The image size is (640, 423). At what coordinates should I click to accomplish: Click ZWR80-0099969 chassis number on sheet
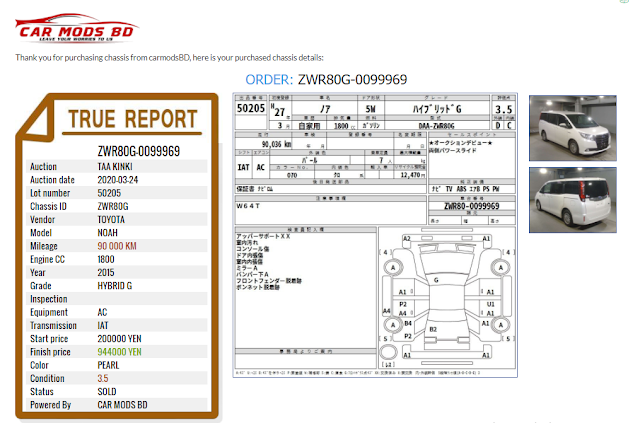(471, 206)
